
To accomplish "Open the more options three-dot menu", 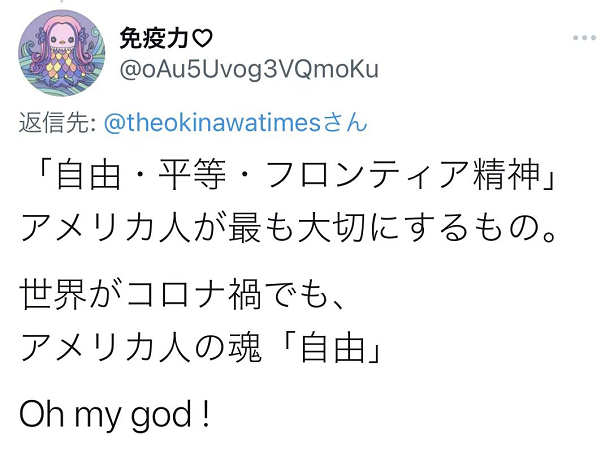I will [x=583, y=38].
